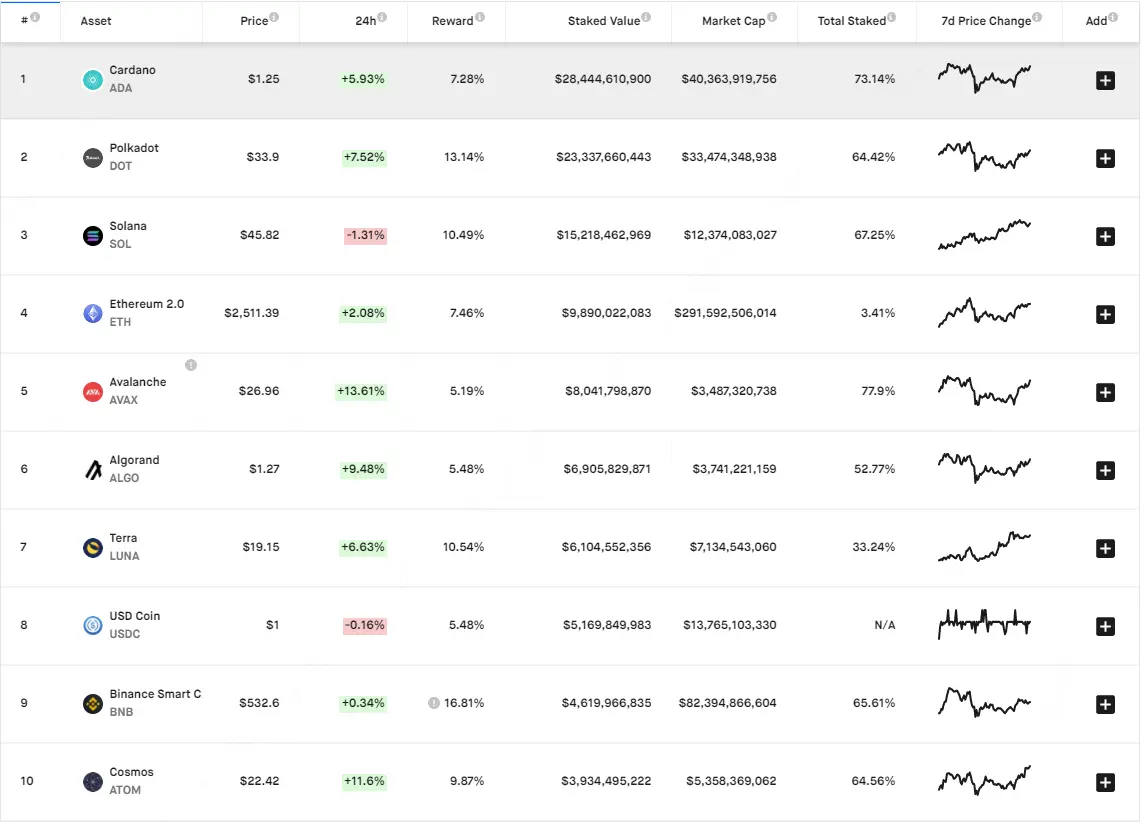
Task: Add Terra with the plus button
Action: click(1105, 548)
